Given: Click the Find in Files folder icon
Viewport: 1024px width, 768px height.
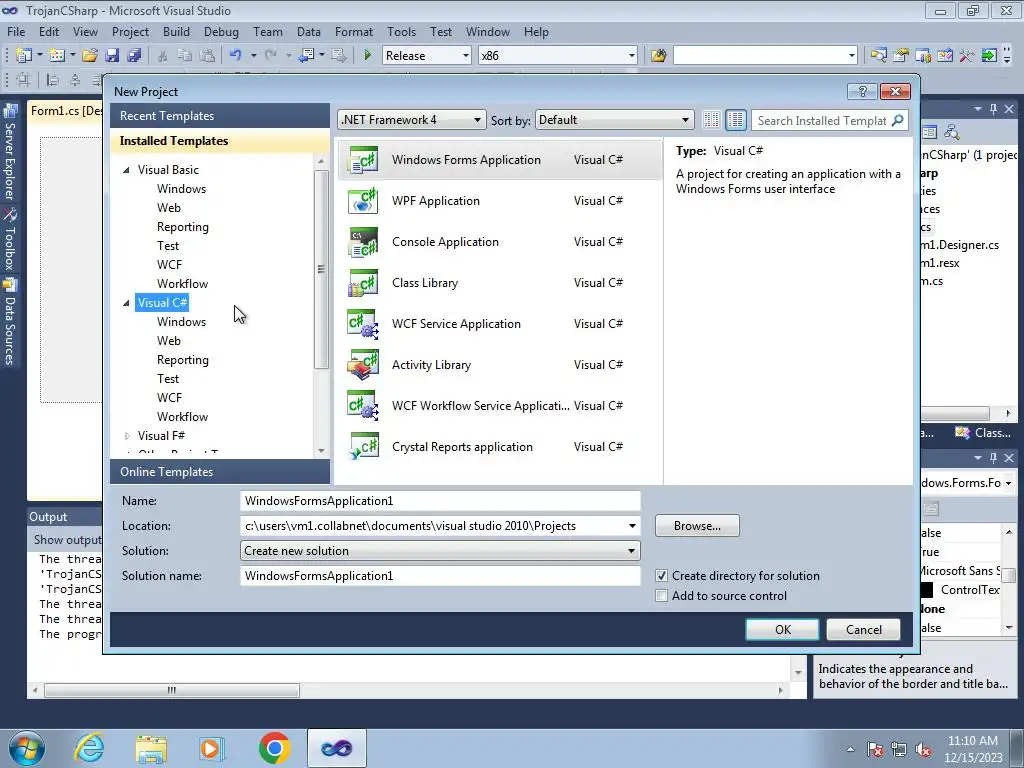Looking at the screenshot, I should pos(658,56).
